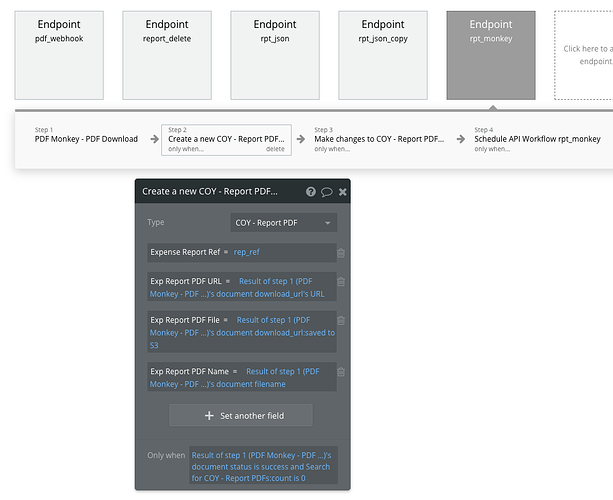Click delete link on Step 2

tap(275, 148)
